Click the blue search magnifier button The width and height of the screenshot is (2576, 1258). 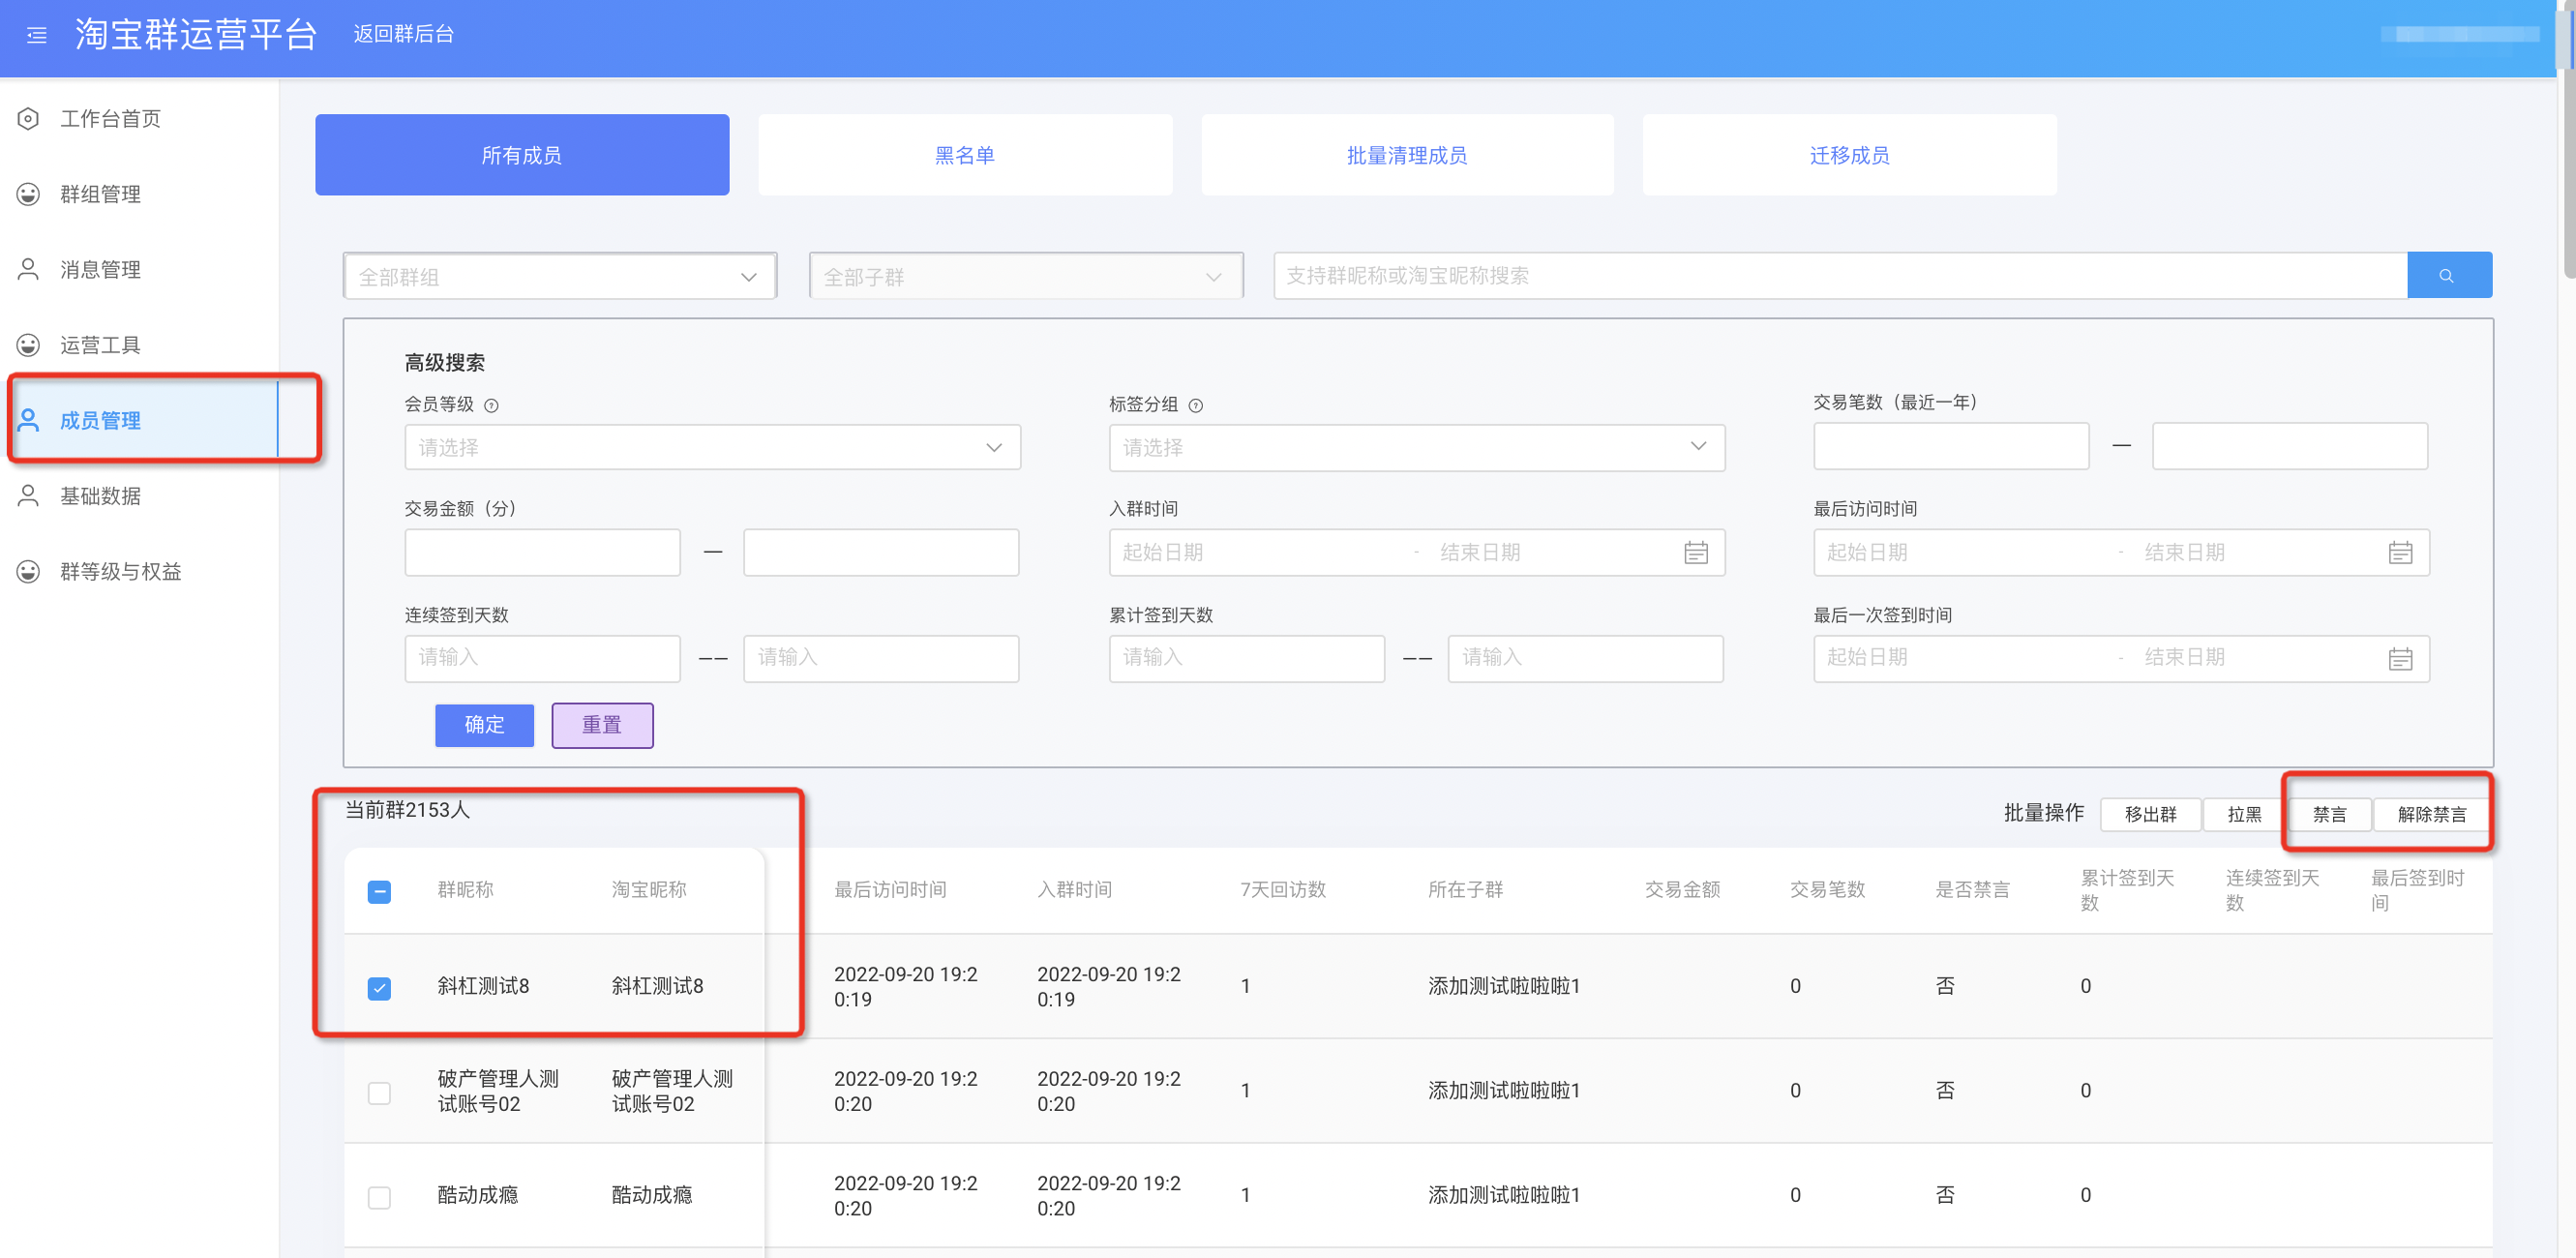click(x=2449, y=275)
